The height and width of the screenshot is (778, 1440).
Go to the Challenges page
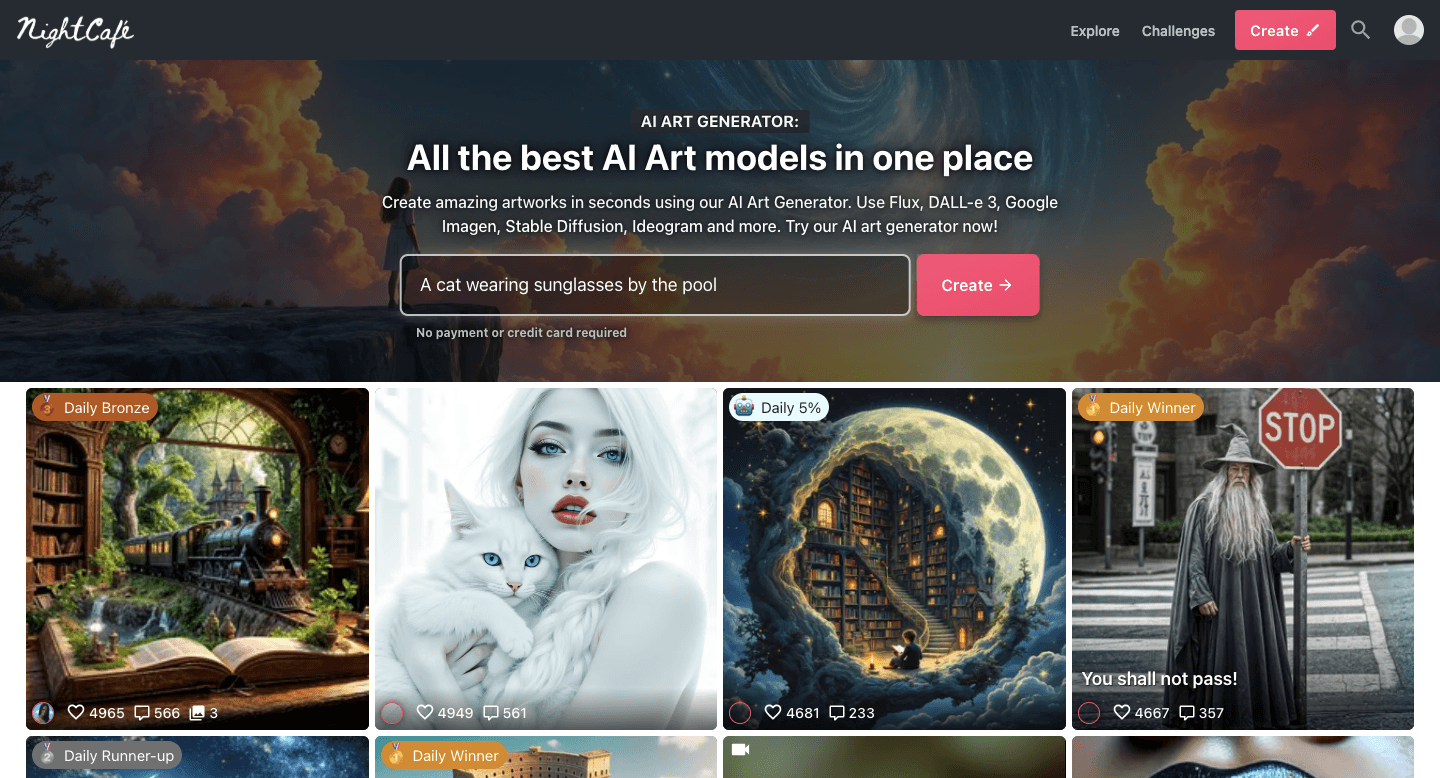[1178, 31]
